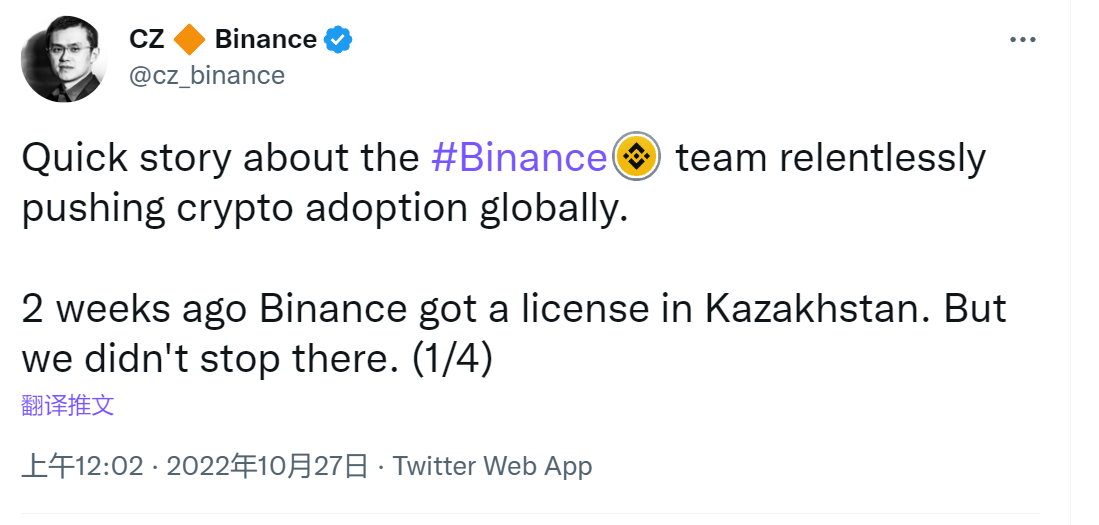The height and width of the screenshot is (525, 1099).
Task: Click the tweet timestamp 上午12:02
Action: (x=82, y=466)
